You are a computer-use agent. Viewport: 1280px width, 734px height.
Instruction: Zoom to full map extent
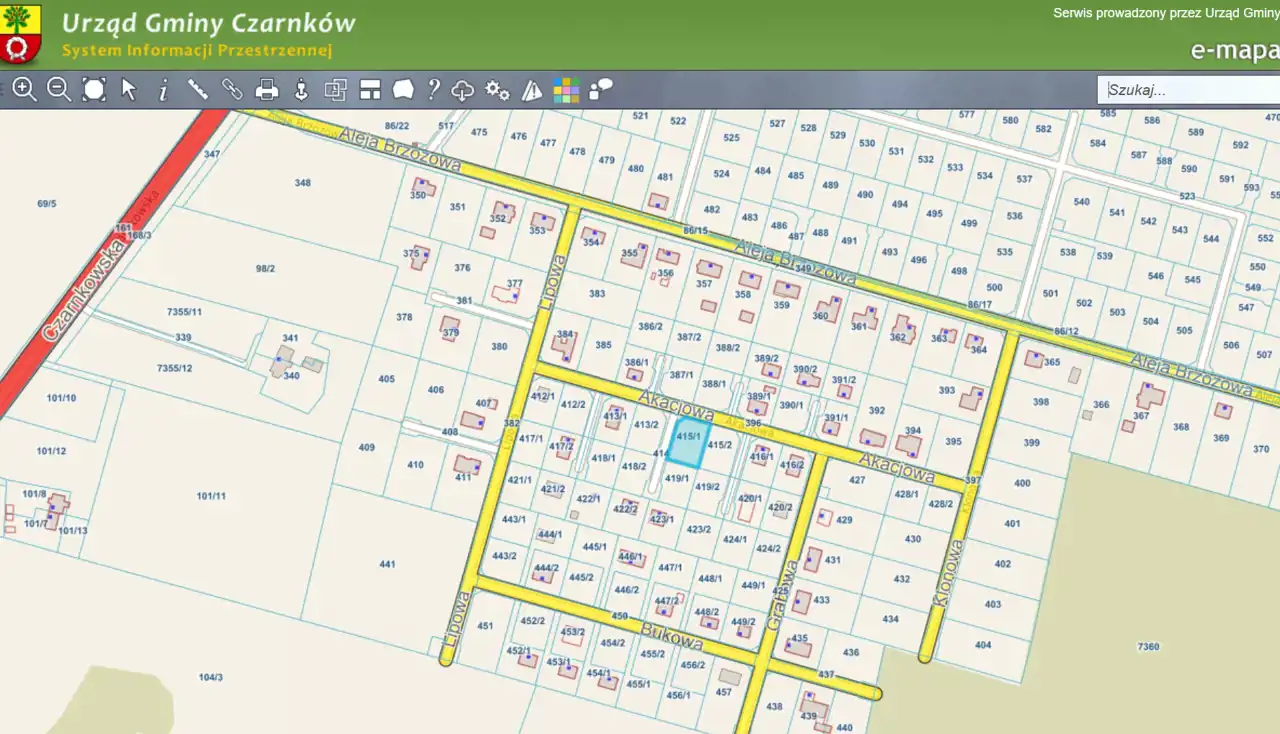coord(94,90)
